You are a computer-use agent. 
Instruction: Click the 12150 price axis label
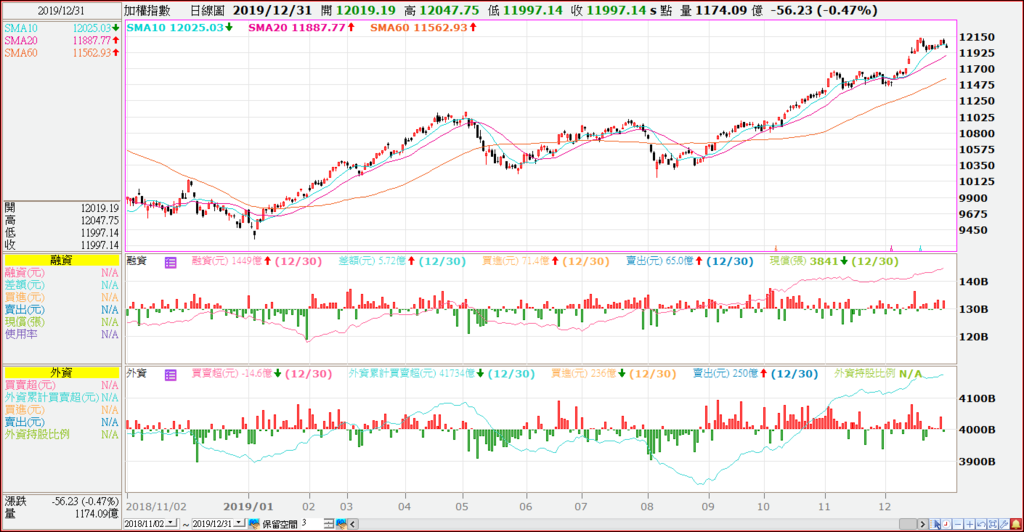point(977,37)
